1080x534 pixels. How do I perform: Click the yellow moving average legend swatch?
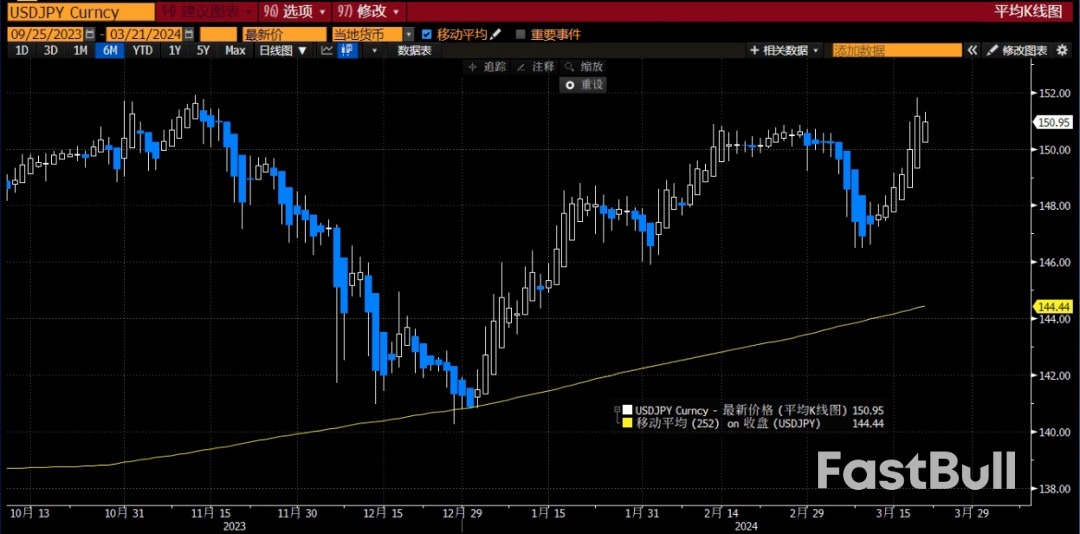click(627, 423)
